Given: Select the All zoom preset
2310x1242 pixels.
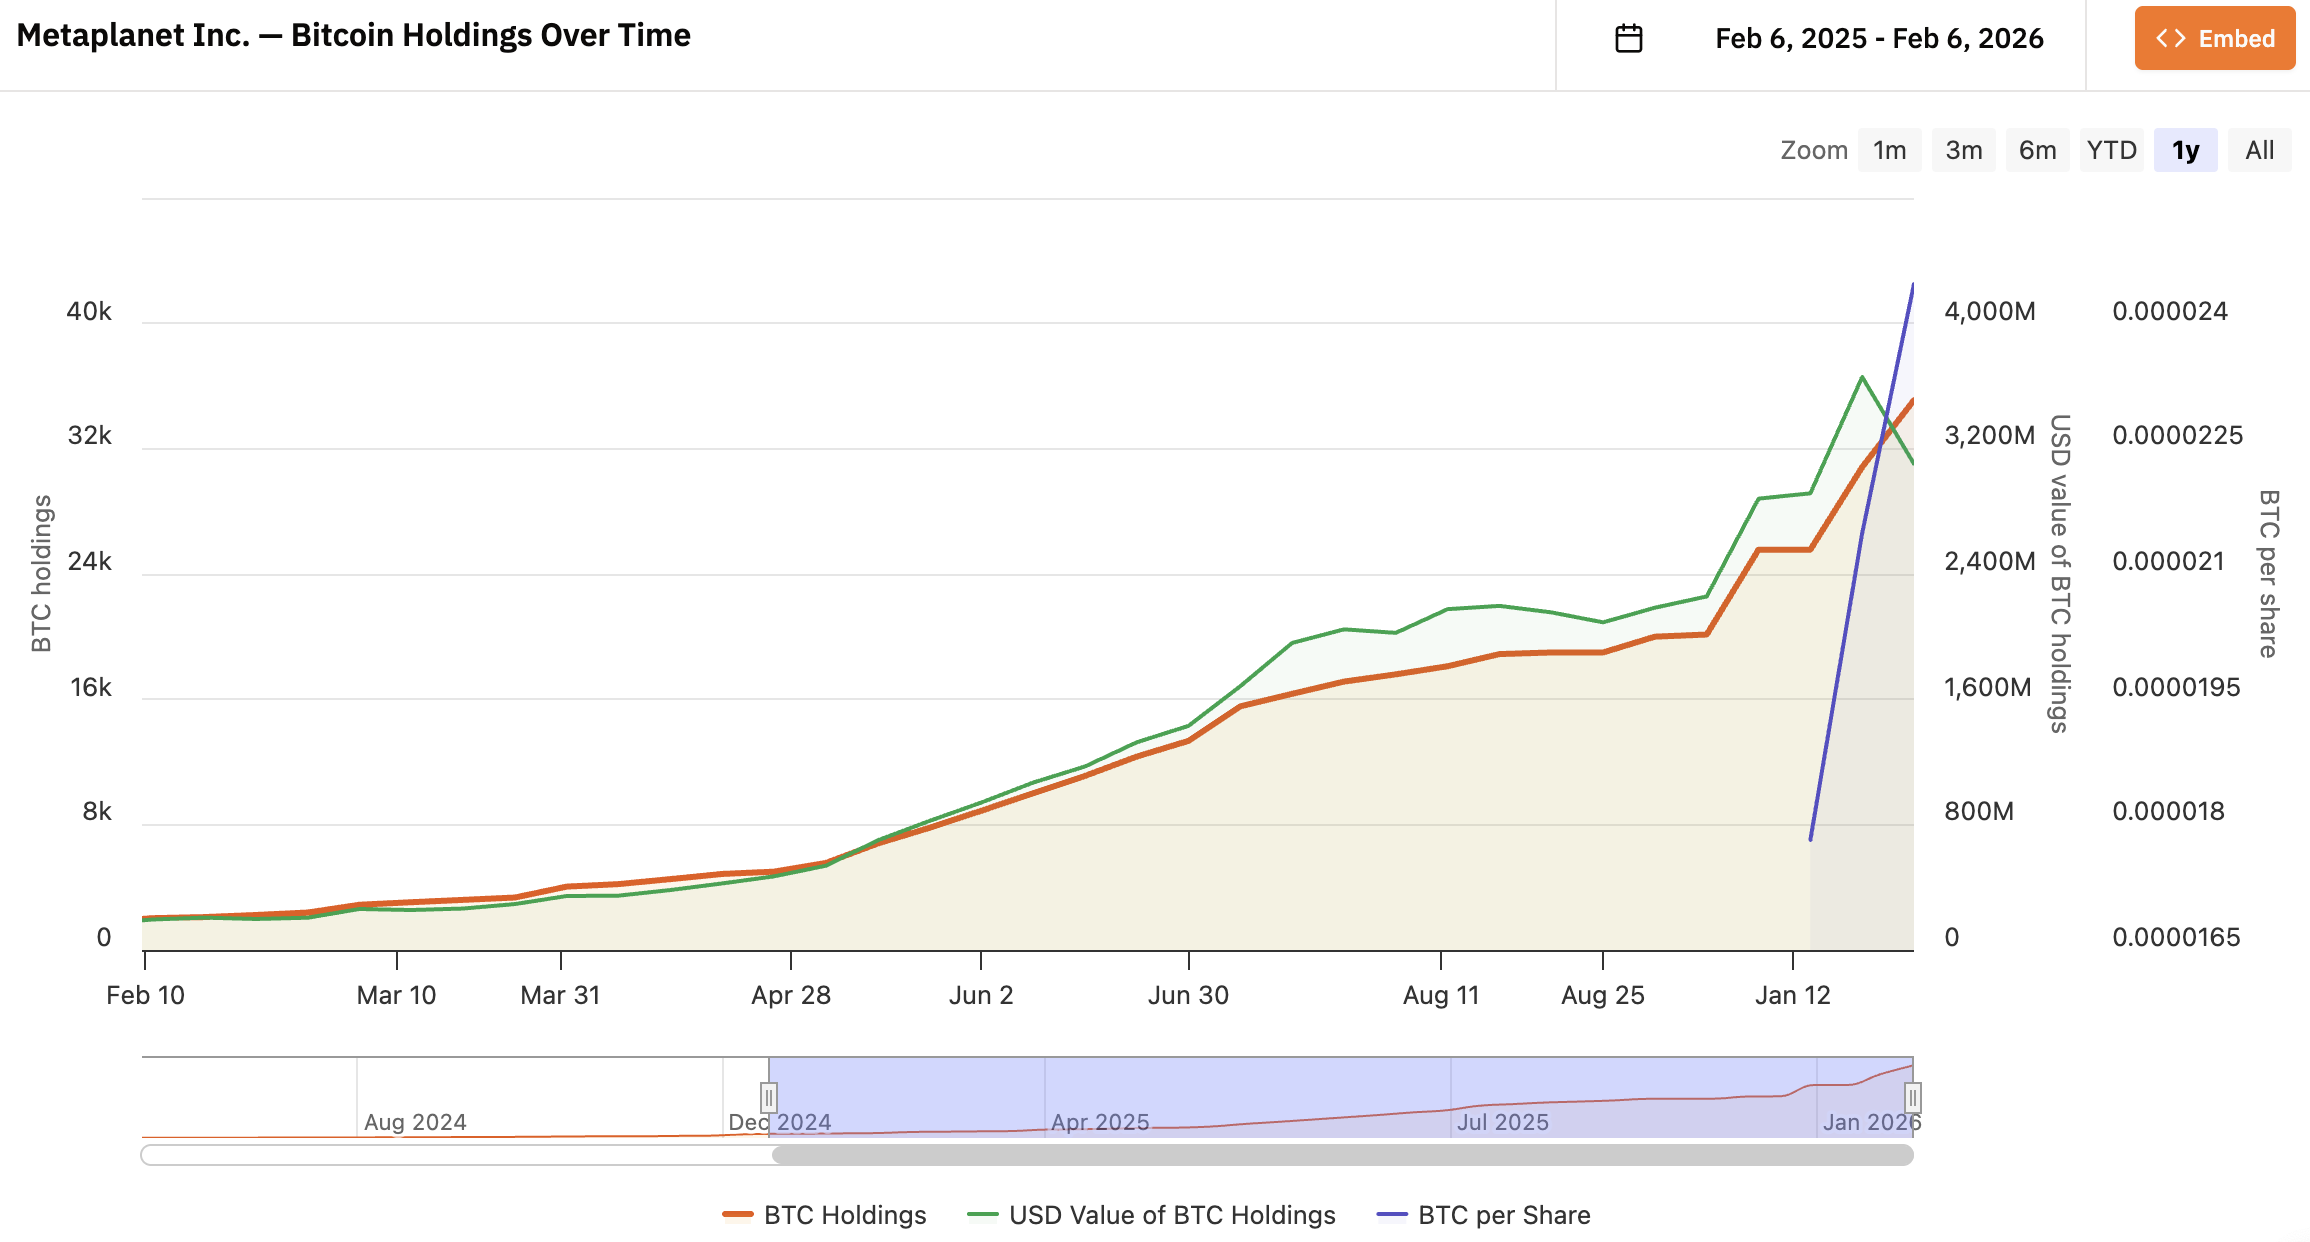Looking at the screenshot, I should [2258, 149].
